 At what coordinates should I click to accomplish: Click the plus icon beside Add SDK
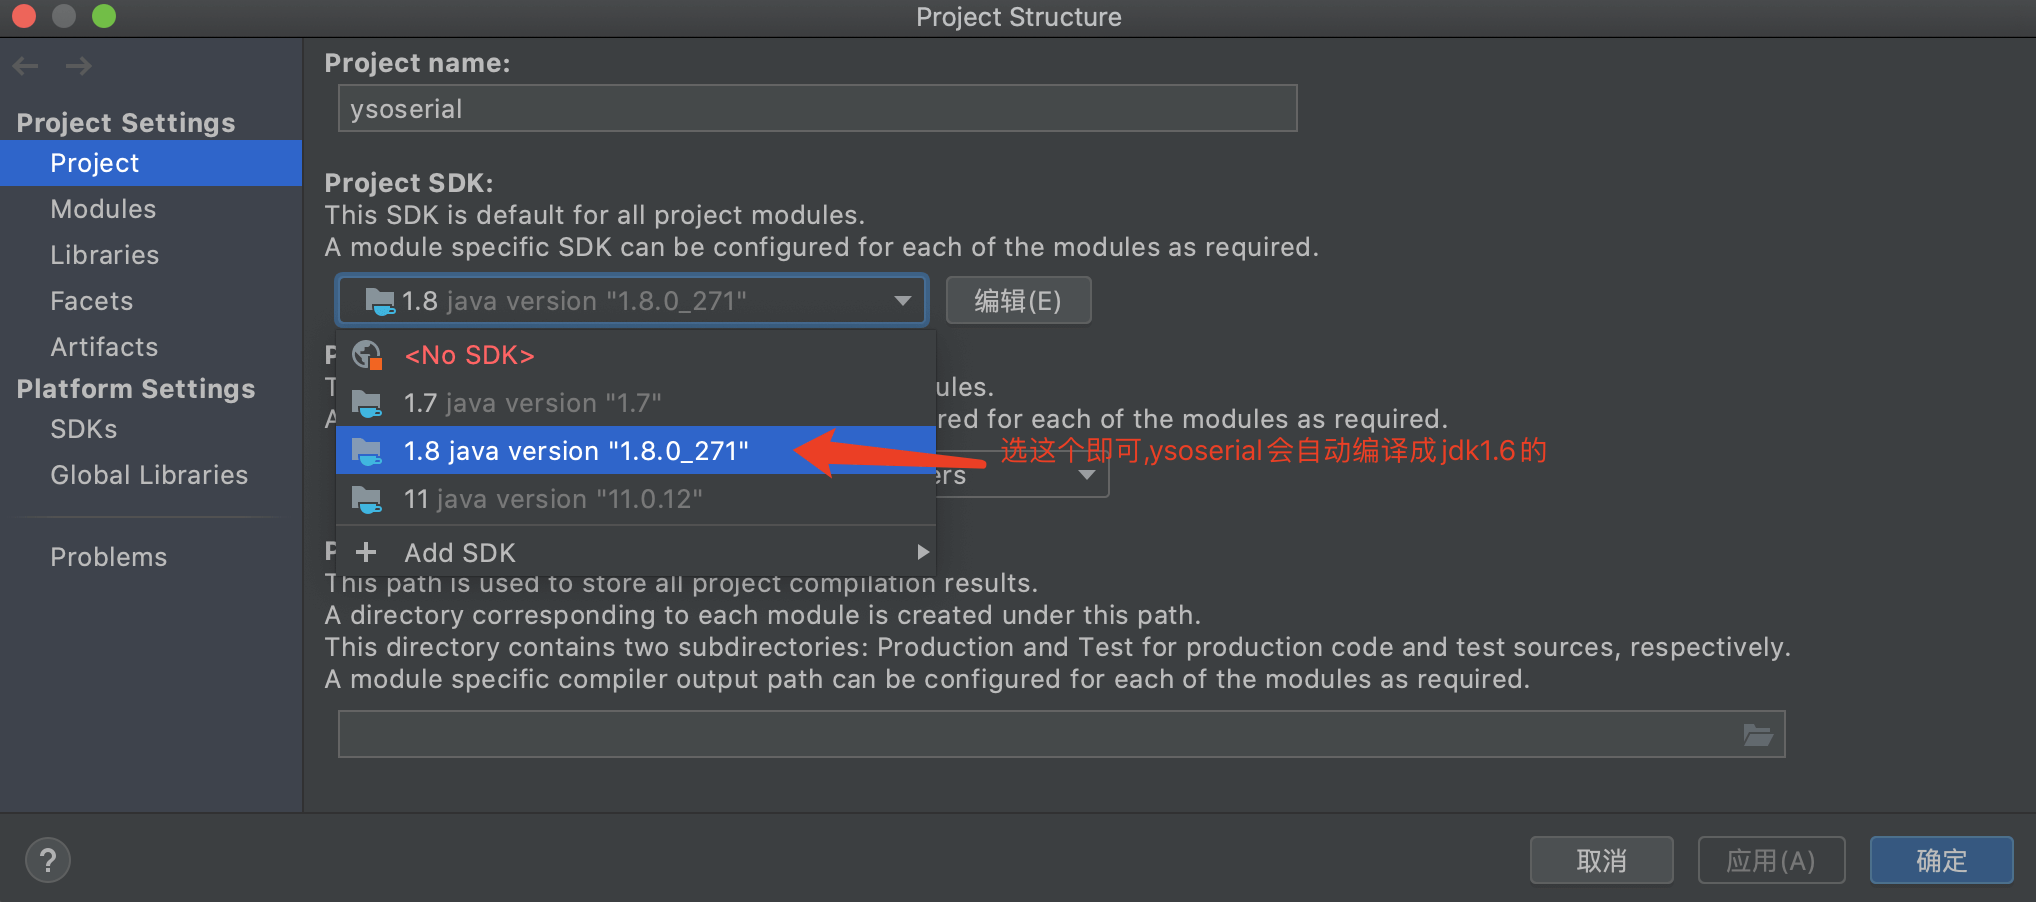[366, 552]
